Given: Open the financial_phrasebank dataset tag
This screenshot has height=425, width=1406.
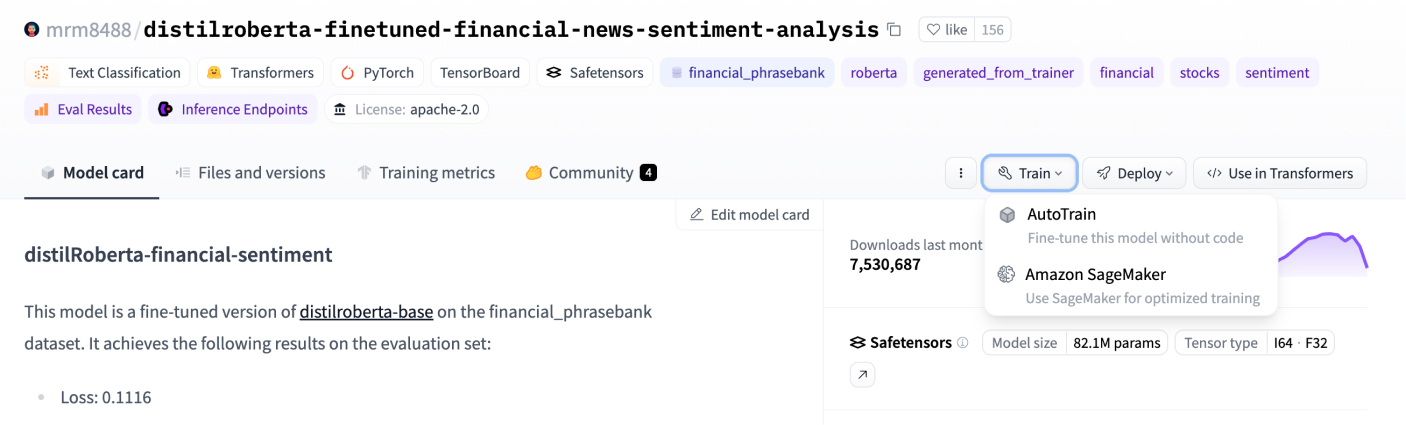Looking at the screenshot, I should tap(747, 73).
